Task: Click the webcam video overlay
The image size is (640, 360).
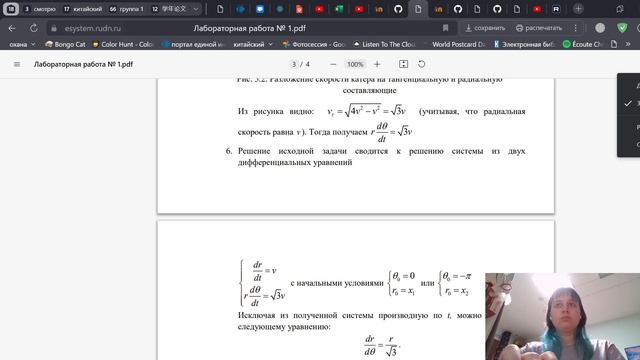Action: click(562, 316)
